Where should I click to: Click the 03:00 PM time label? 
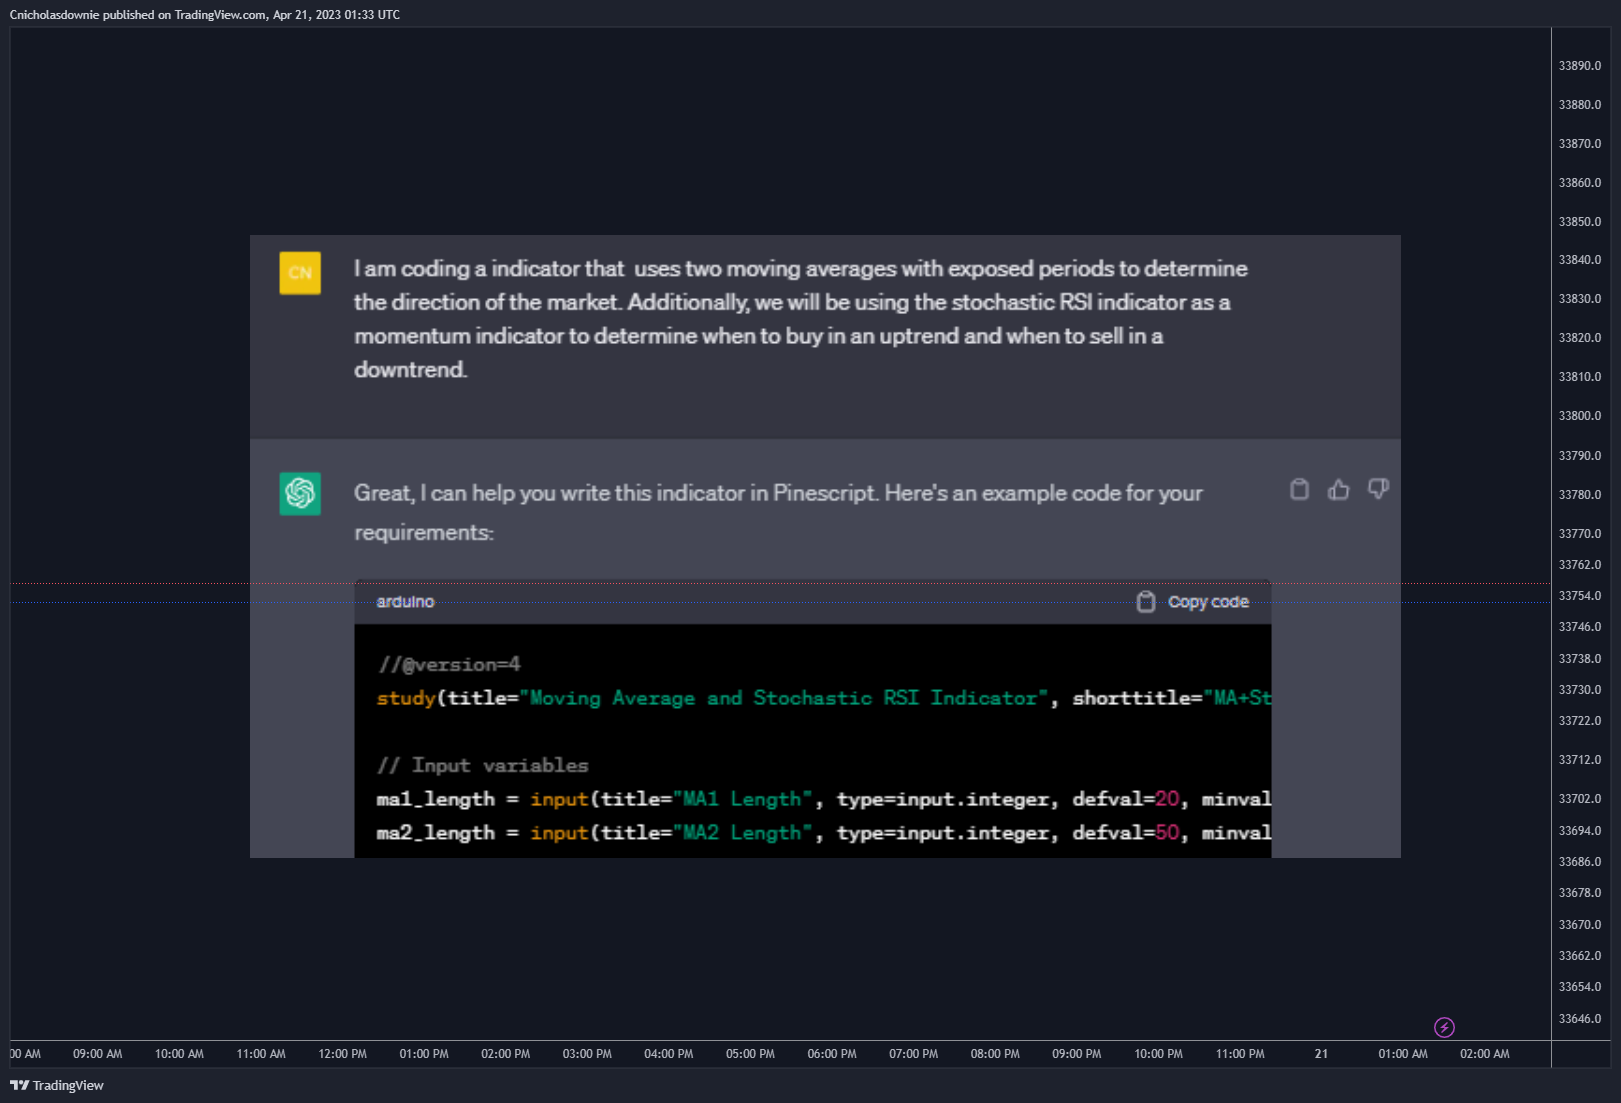coord(587,1054)
